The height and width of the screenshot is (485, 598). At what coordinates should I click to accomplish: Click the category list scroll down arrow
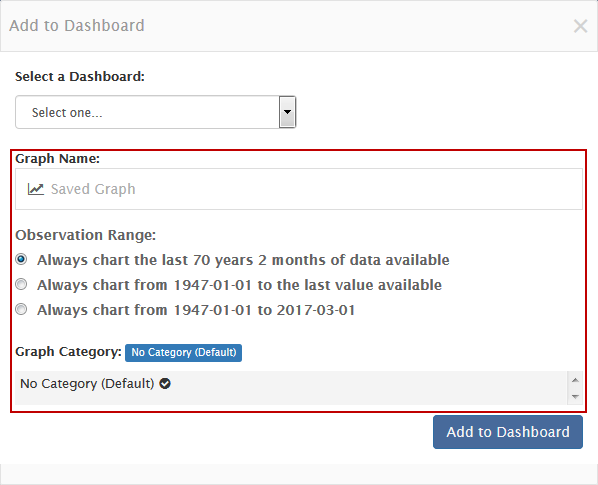[575, 397]
